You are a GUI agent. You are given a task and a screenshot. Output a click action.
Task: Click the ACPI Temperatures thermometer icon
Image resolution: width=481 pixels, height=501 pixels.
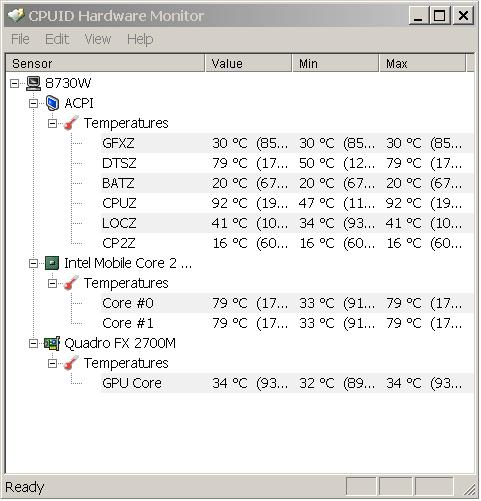[71, 123]
